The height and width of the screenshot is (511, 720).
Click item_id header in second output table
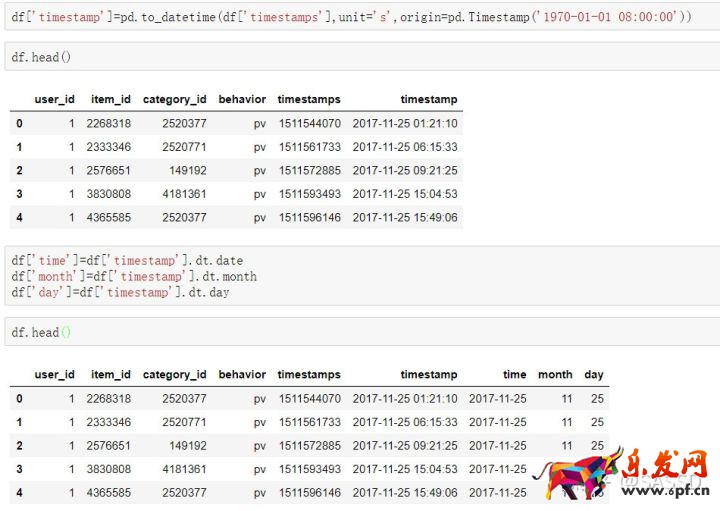tap(110, 374)
